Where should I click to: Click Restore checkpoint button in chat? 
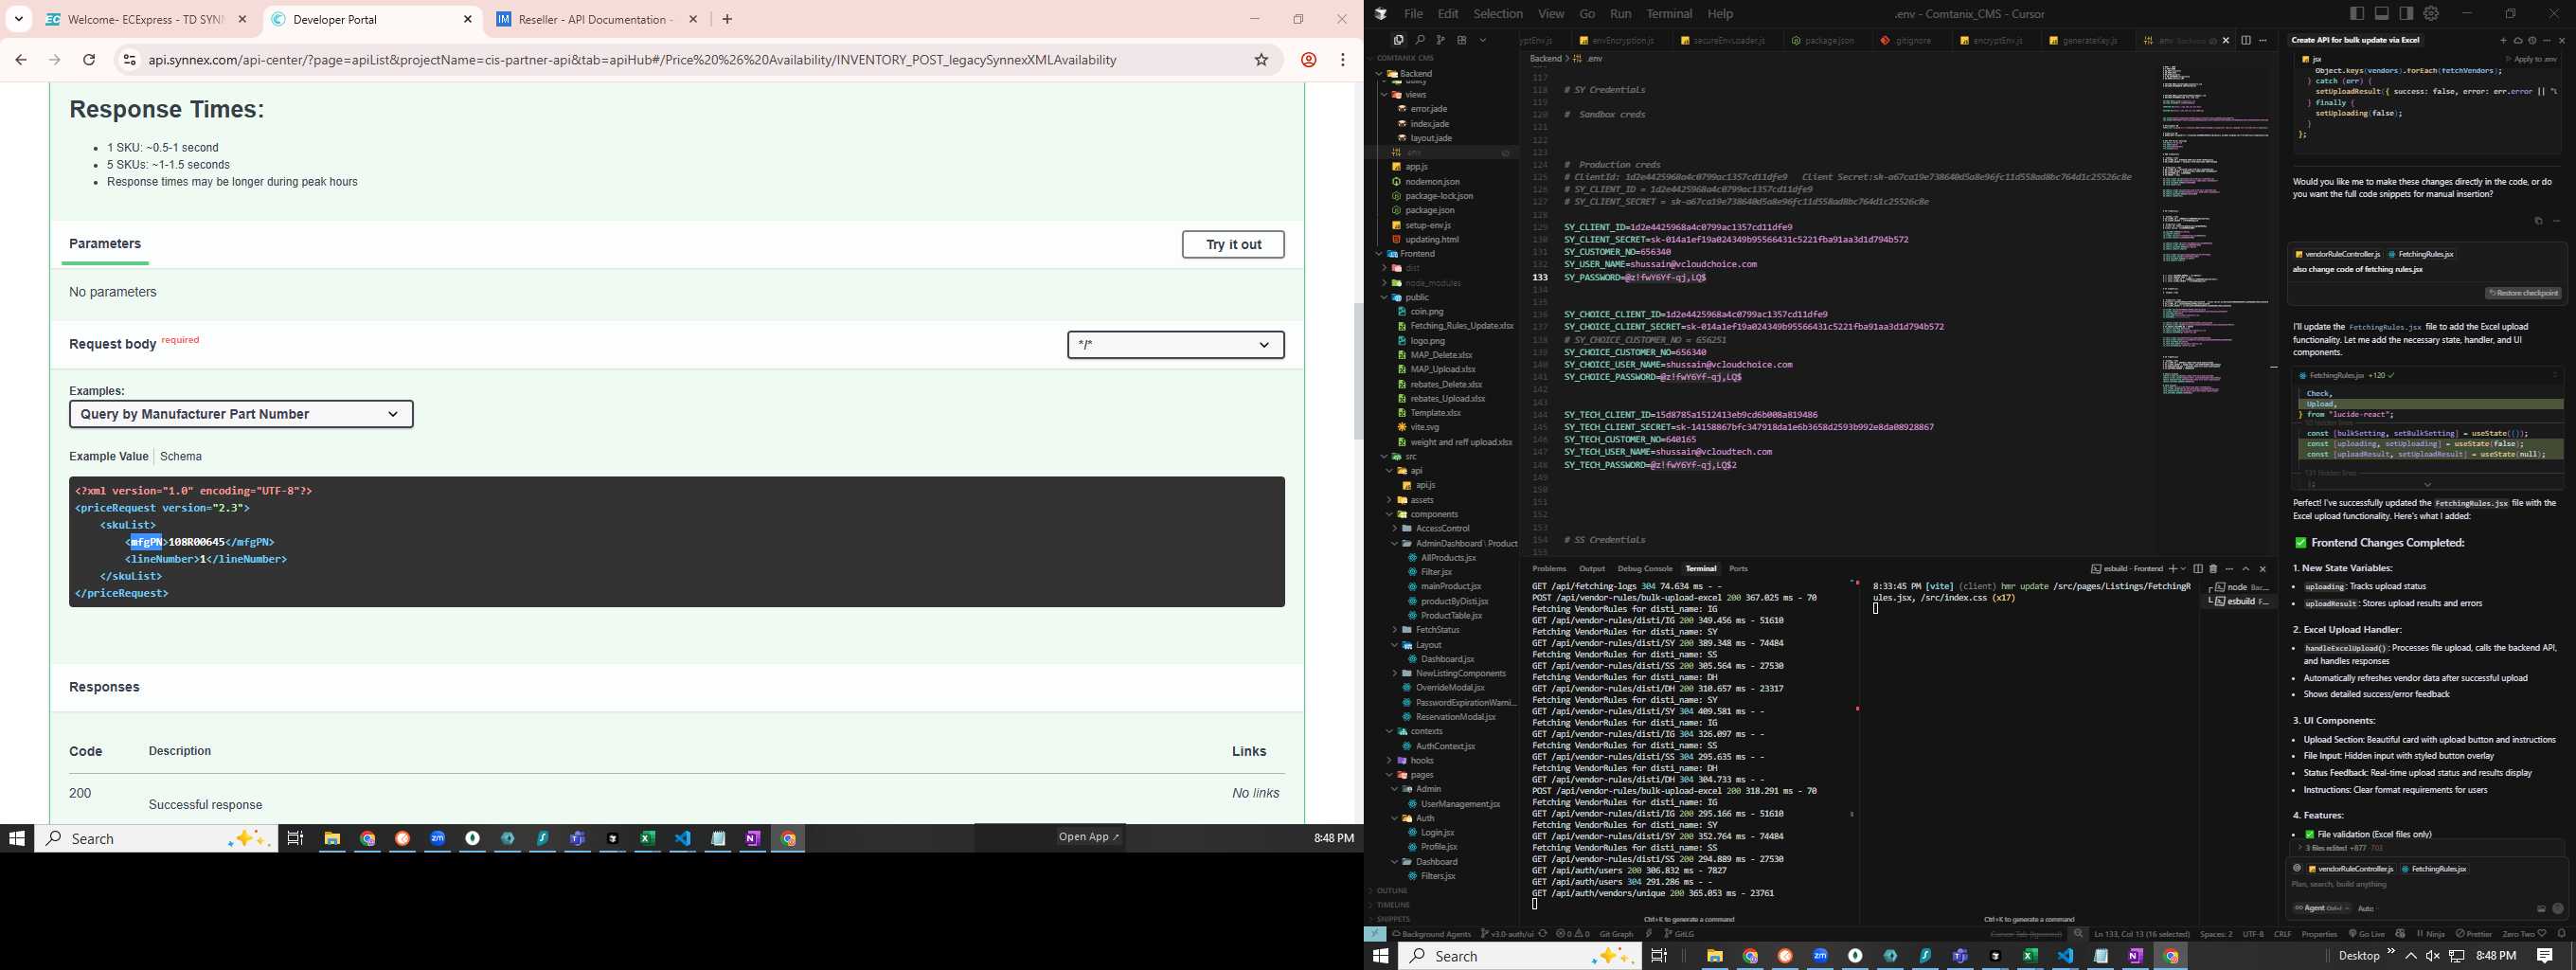[x=2523, y=294]
